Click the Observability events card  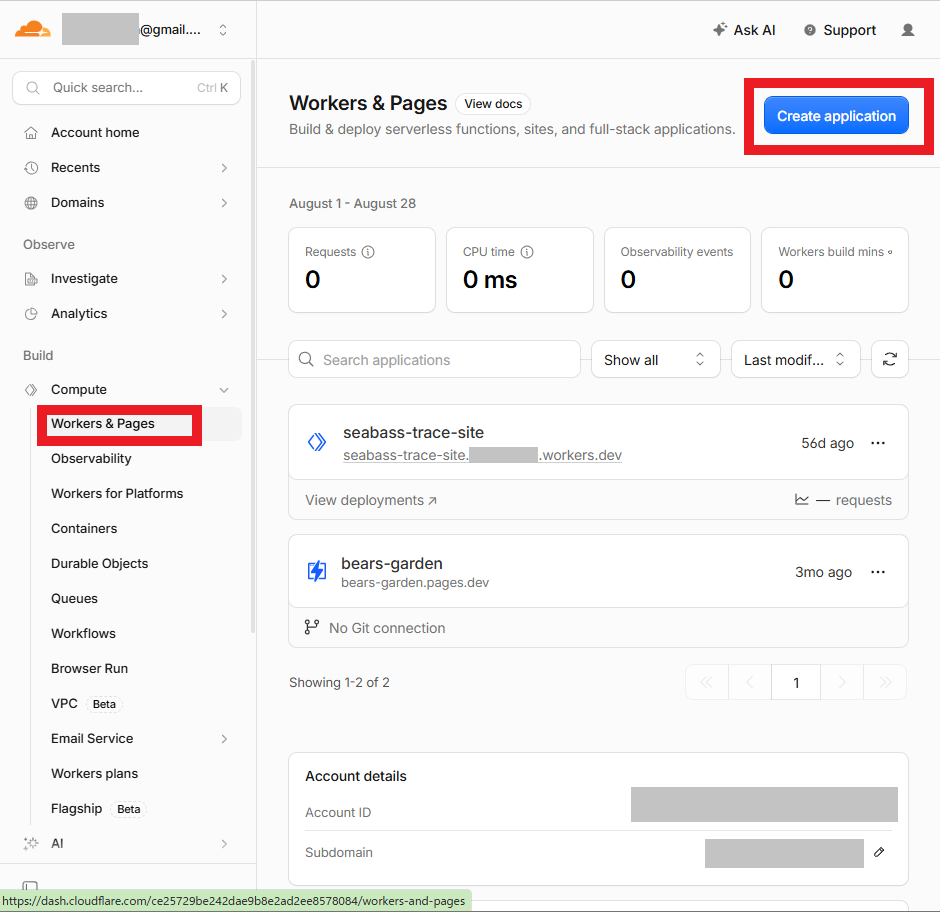click(677, 270)
